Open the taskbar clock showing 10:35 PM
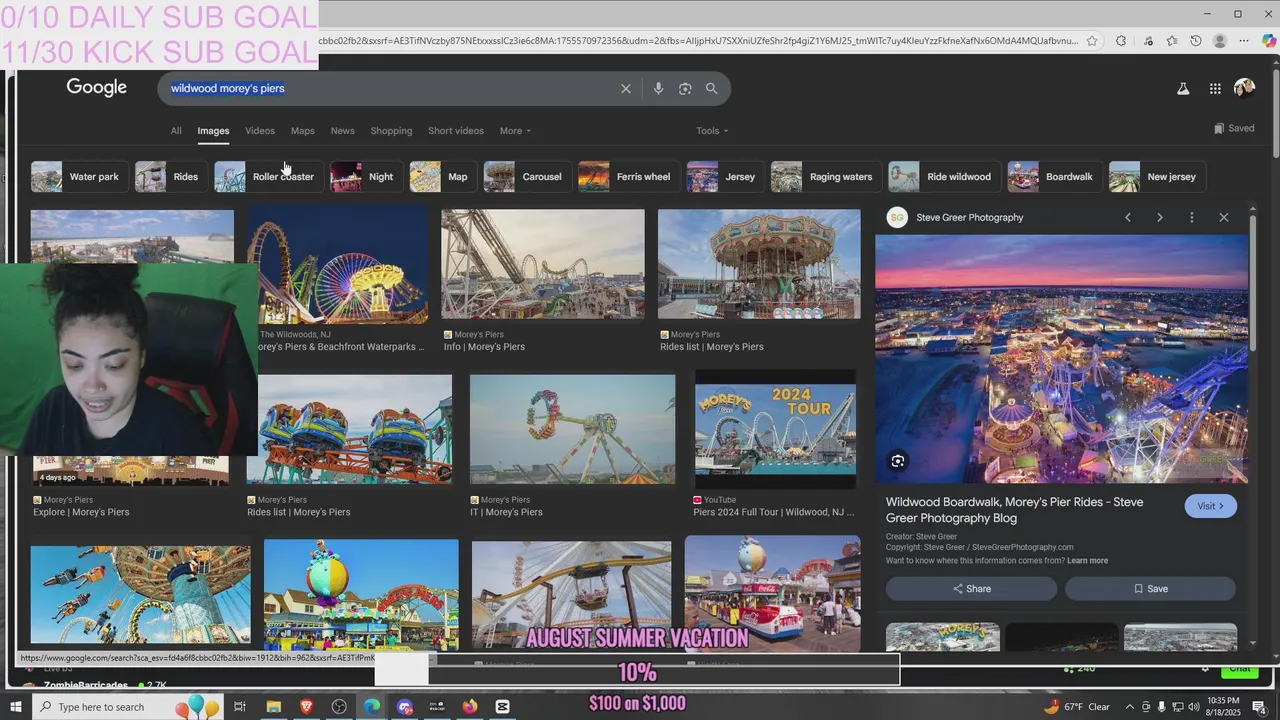Screen dimensions: 1280x720 1223,707
